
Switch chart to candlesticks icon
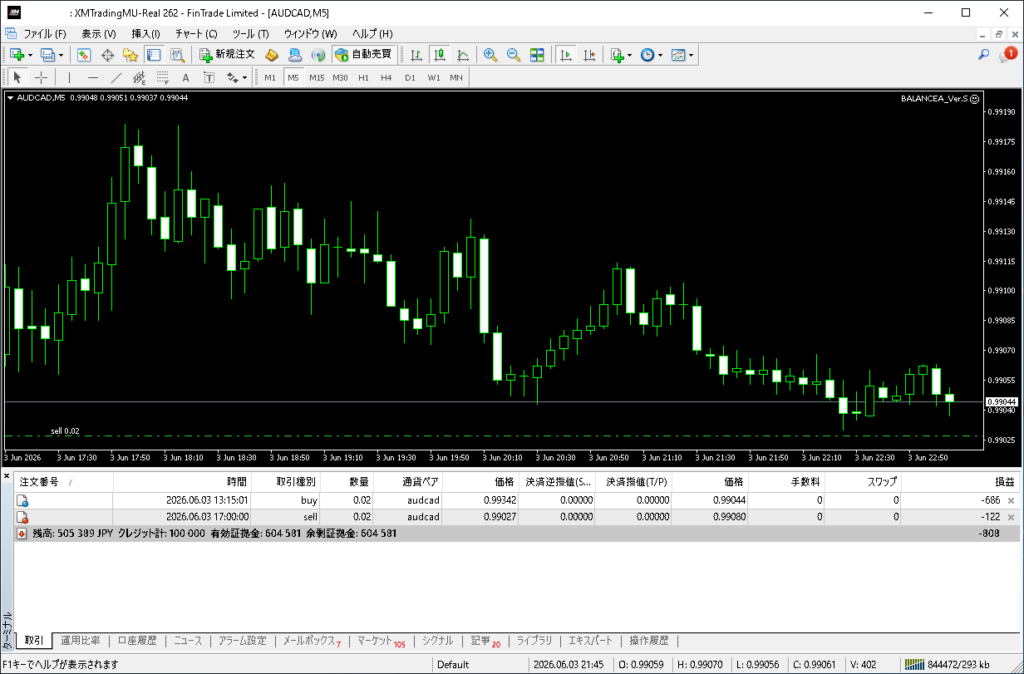[440, 56]
